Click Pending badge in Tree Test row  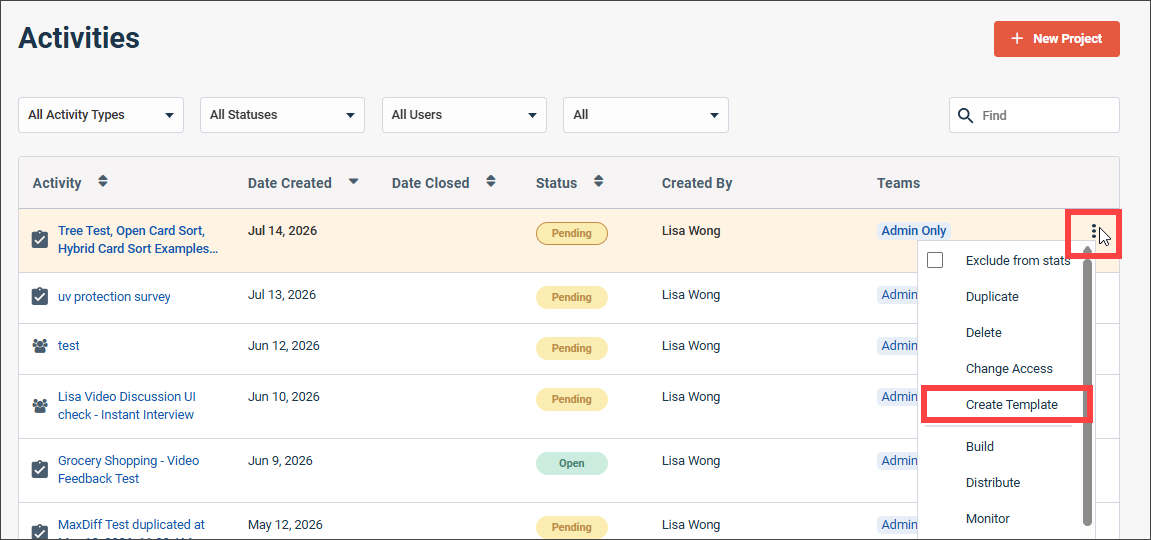coord(572,233)
